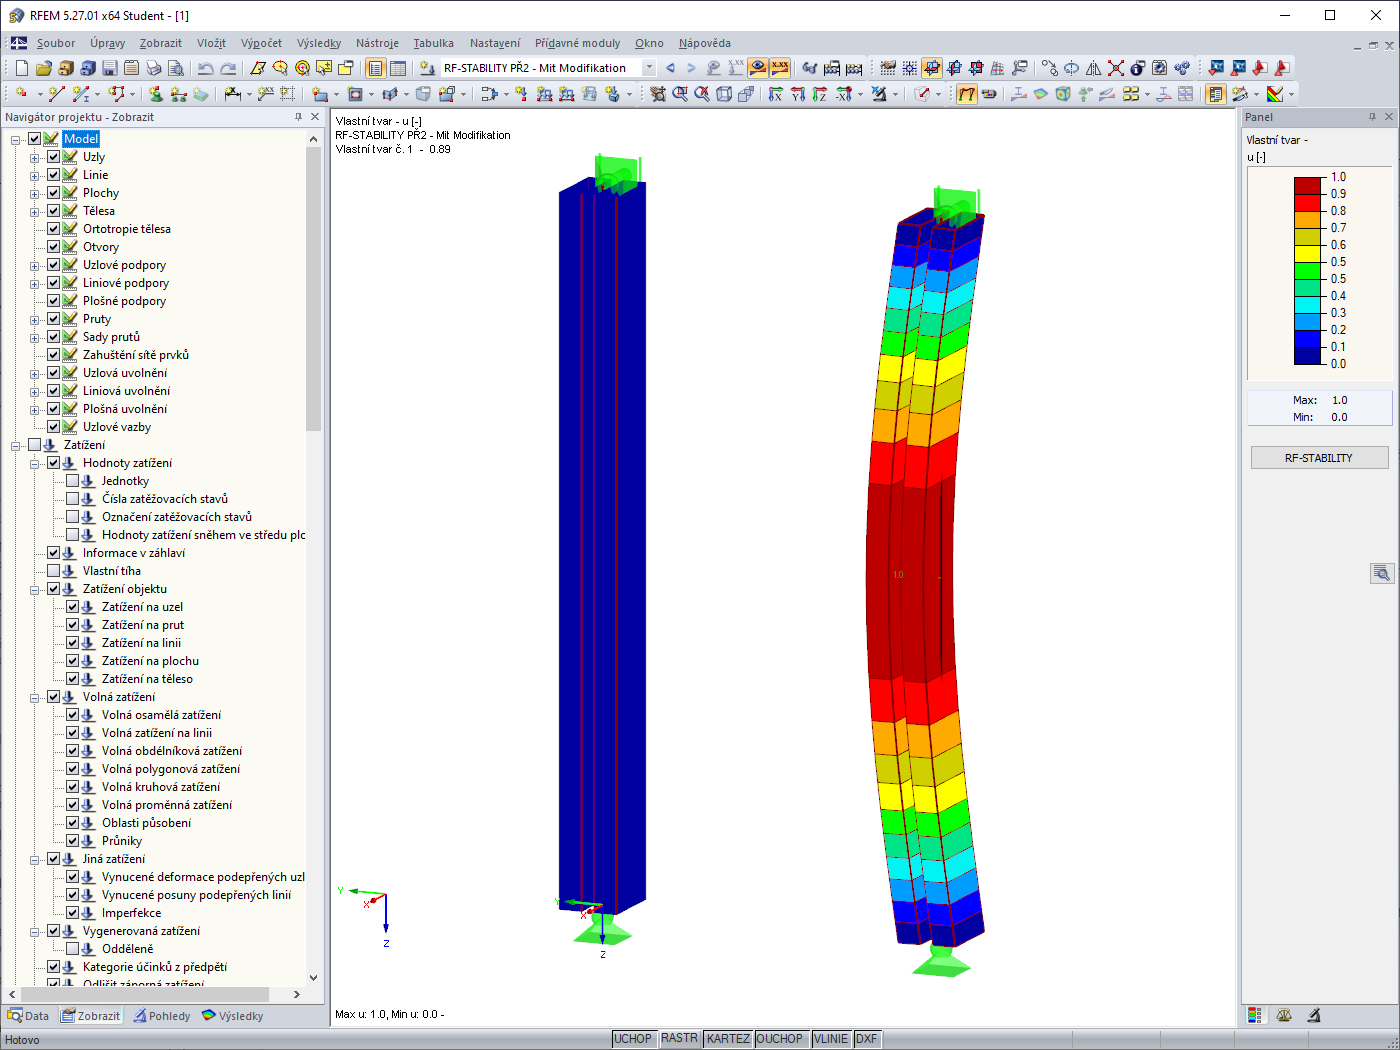The image size is (1400, 1050).
Task: Expand the Uzly tree node
Action: [35, 157]
